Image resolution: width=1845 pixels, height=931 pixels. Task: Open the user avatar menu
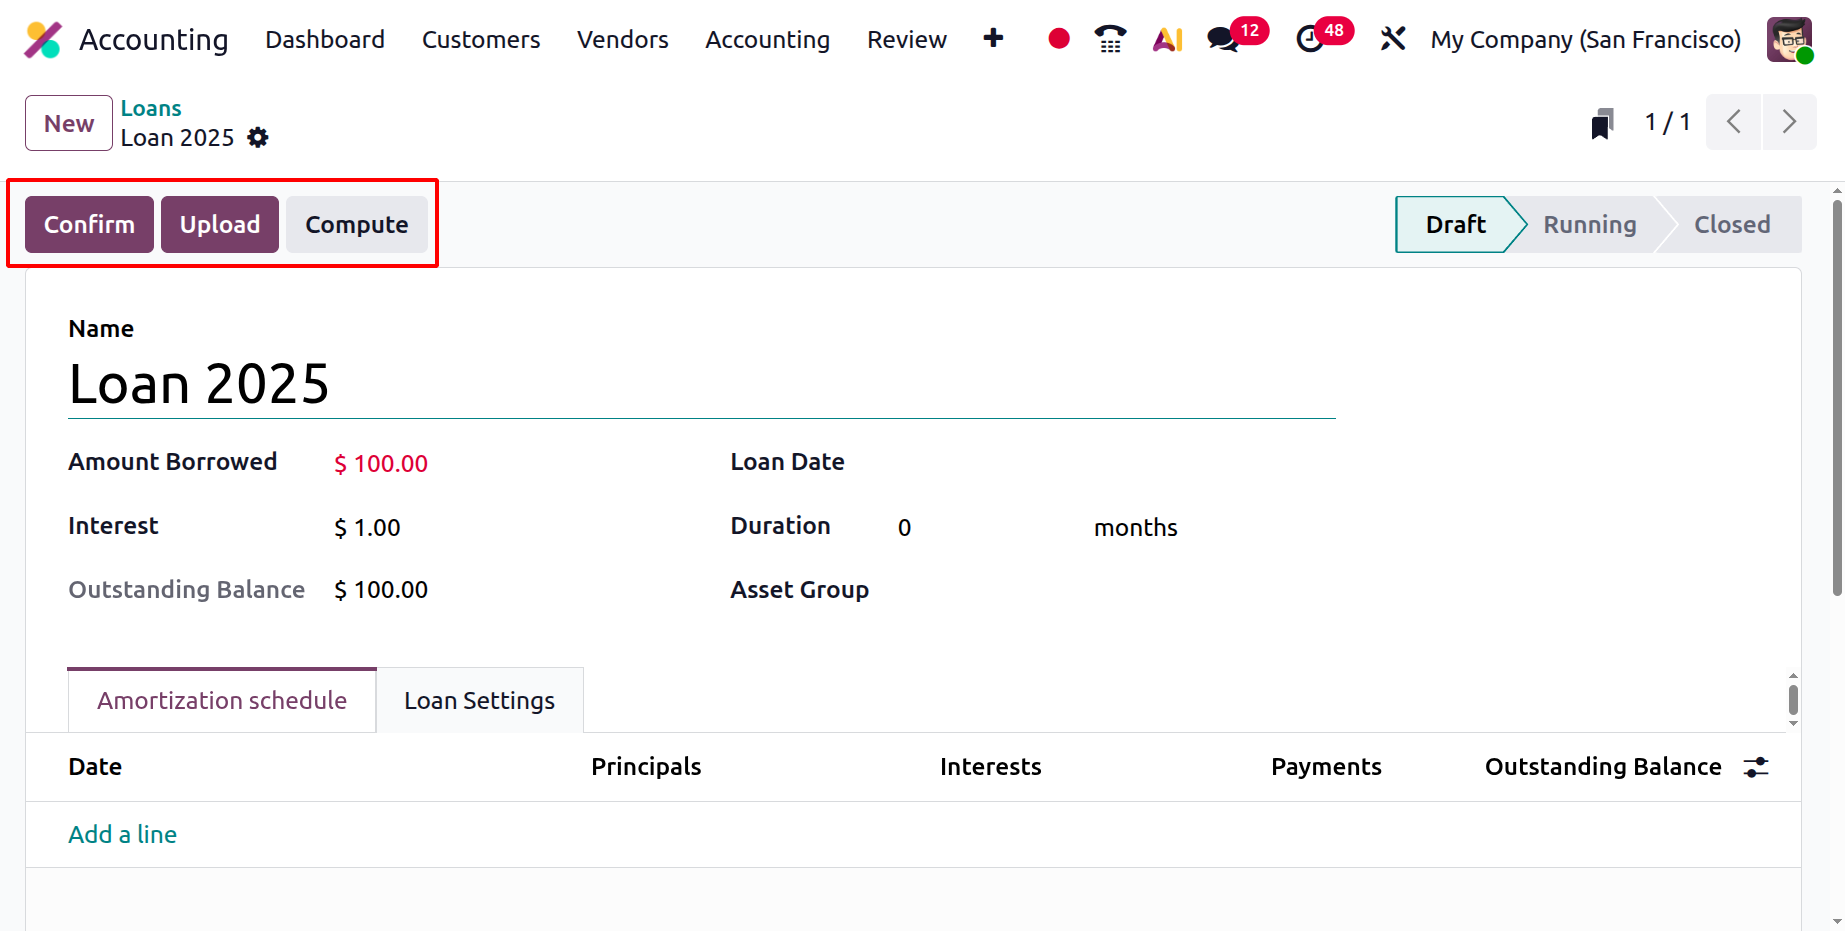[1789, 40]
